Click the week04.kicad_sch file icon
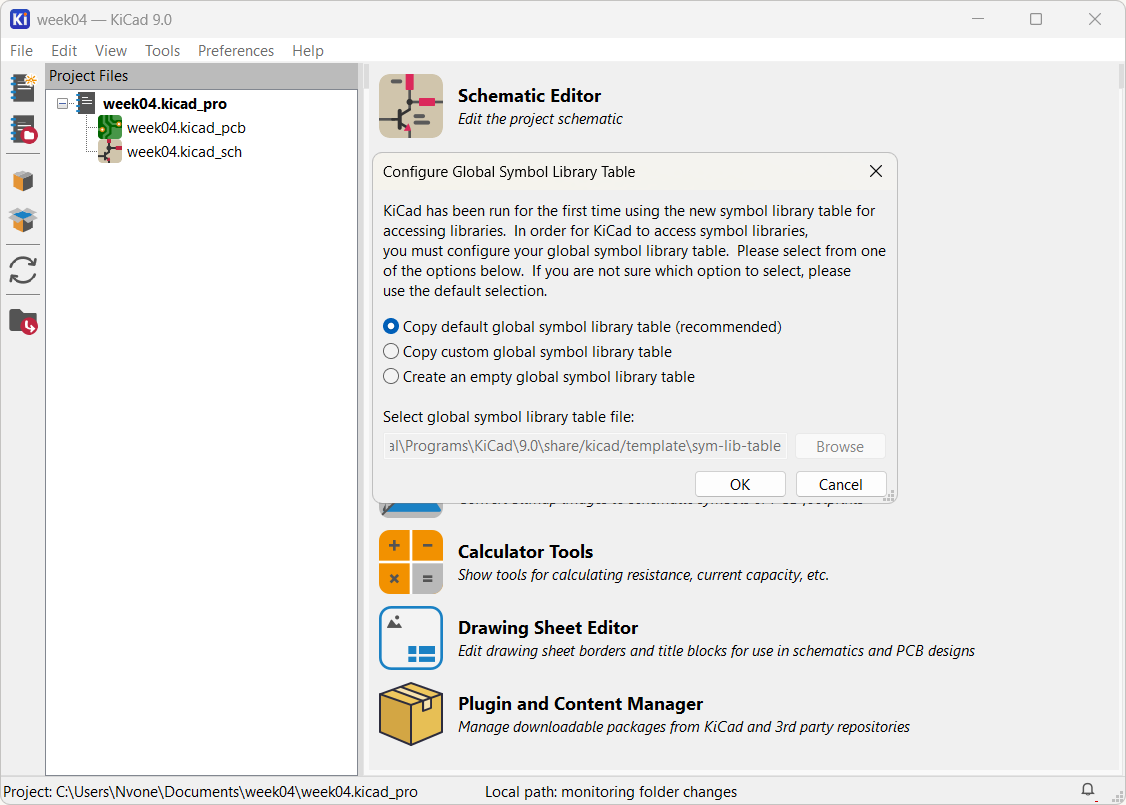The width and height of the screenshot is (1126, 805). [110, 152]
